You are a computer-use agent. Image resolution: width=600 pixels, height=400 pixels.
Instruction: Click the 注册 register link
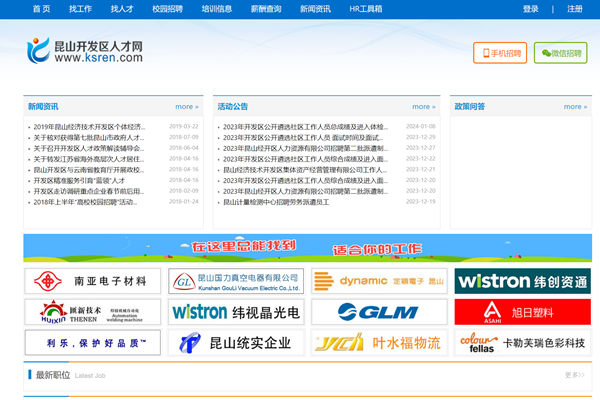coord(575,9)
